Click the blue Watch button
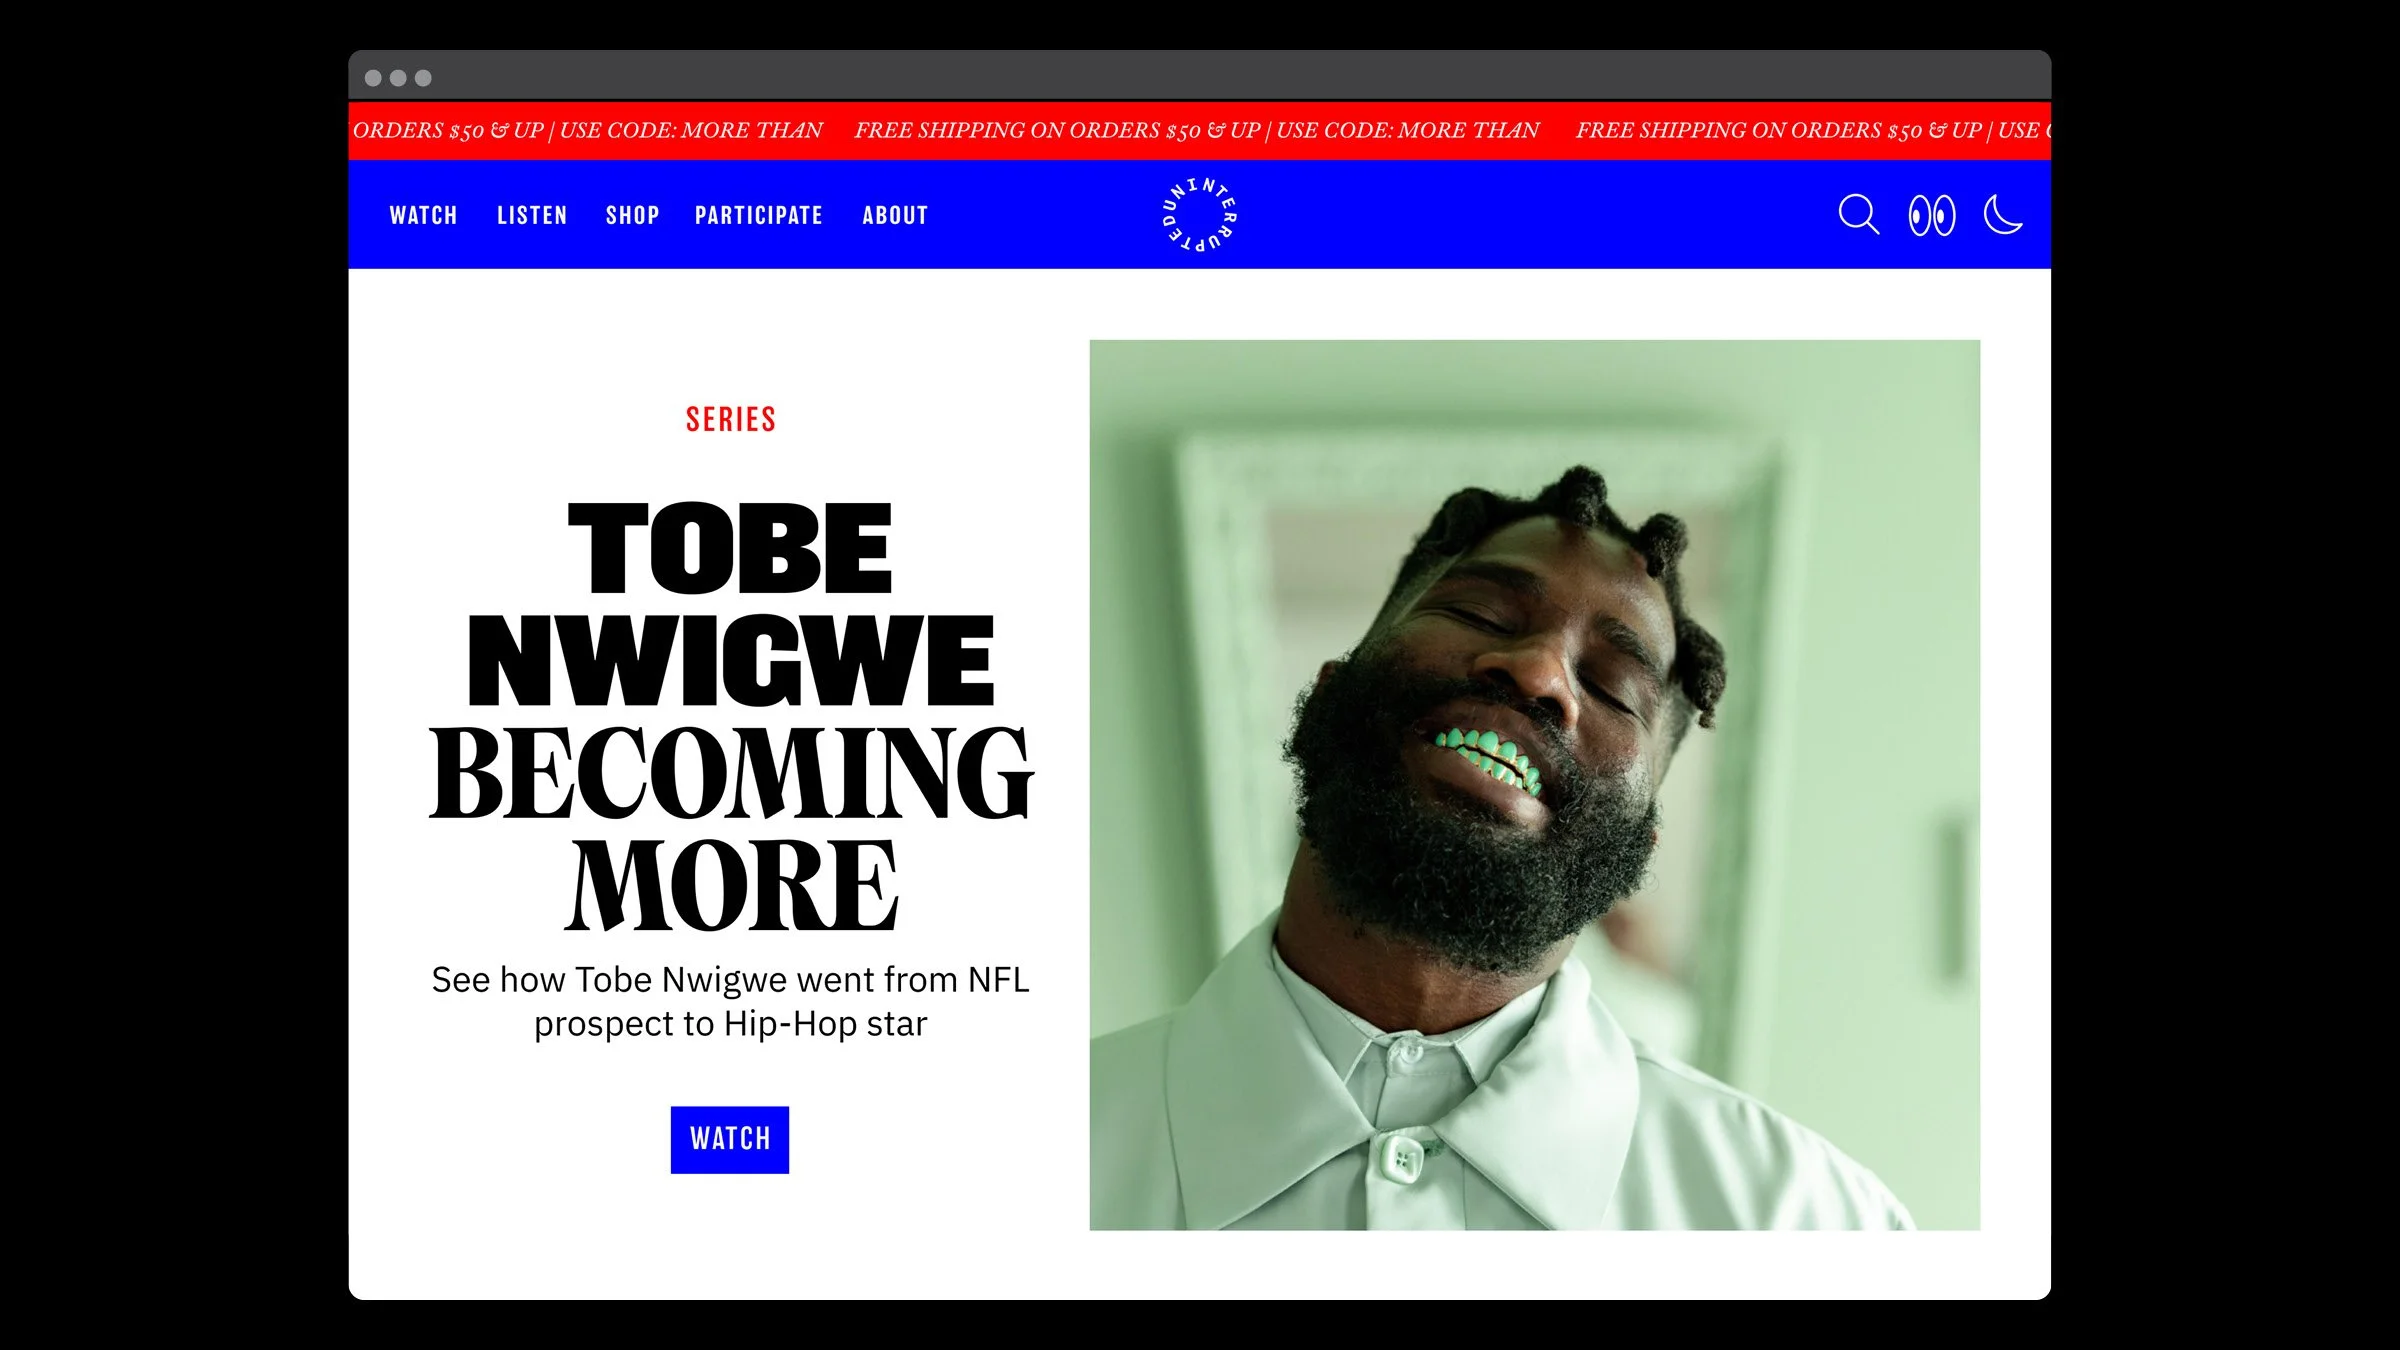This screenshot has width=2400, height=1350. pos(730,1139)
